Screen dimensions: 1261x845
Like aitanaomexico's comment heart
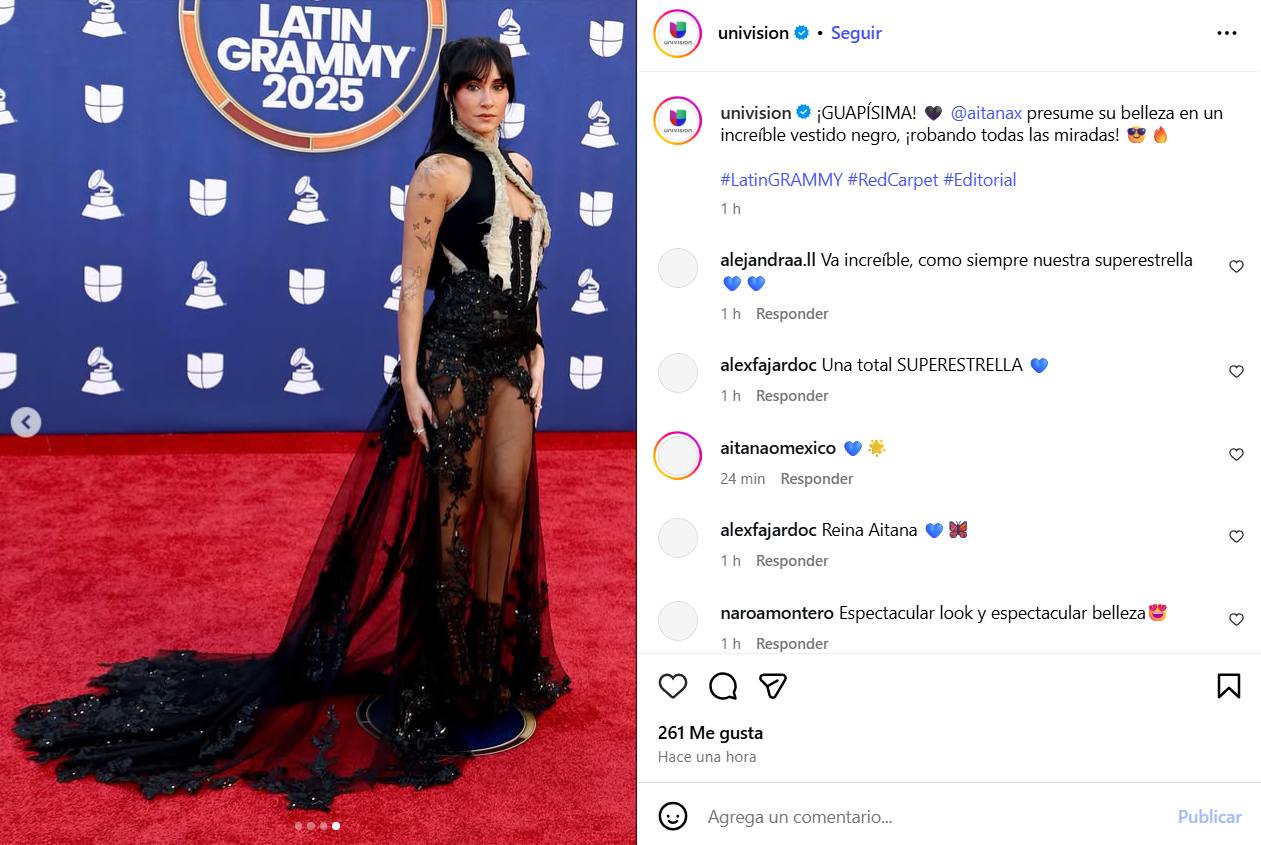click(x=1236, y=455)
